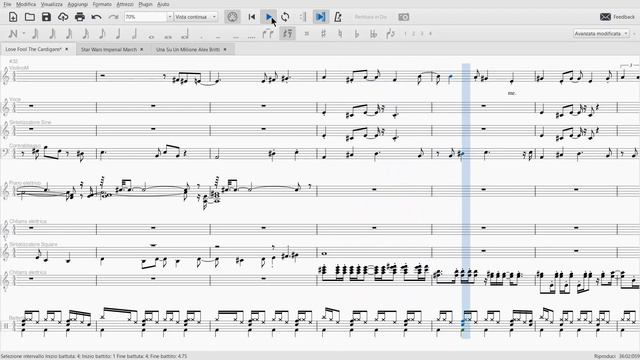This screenshot has width=640, height=360.
Task: Click the Feedback button
Action: coord(617,17)
